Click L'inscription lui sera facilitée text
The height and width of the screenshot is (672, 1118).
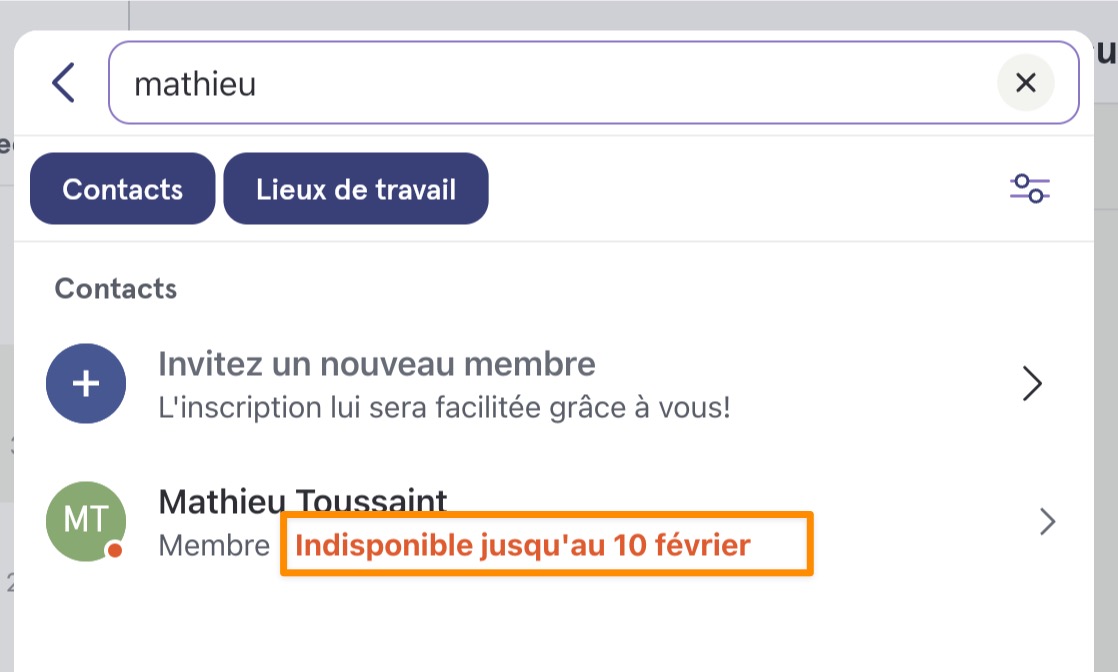point(444,408)
